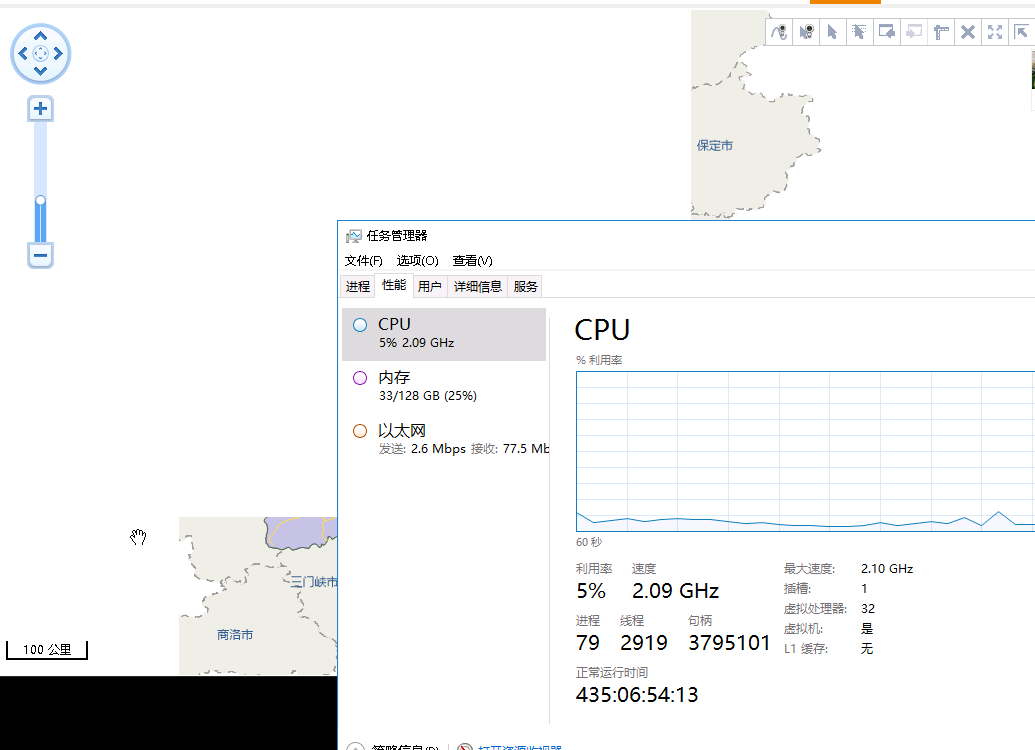Pan the map left with the left arrow
The height and width of the screenshot is (750, 1035).
pyautogui.click(x=23, y=53)
